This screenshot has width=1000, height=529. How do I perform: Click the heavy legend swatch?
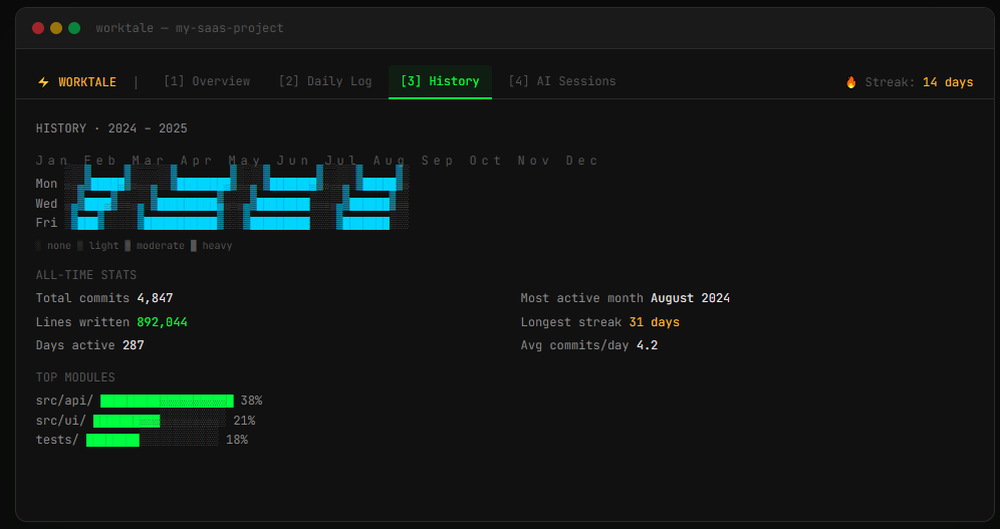[x=194, y=246]
